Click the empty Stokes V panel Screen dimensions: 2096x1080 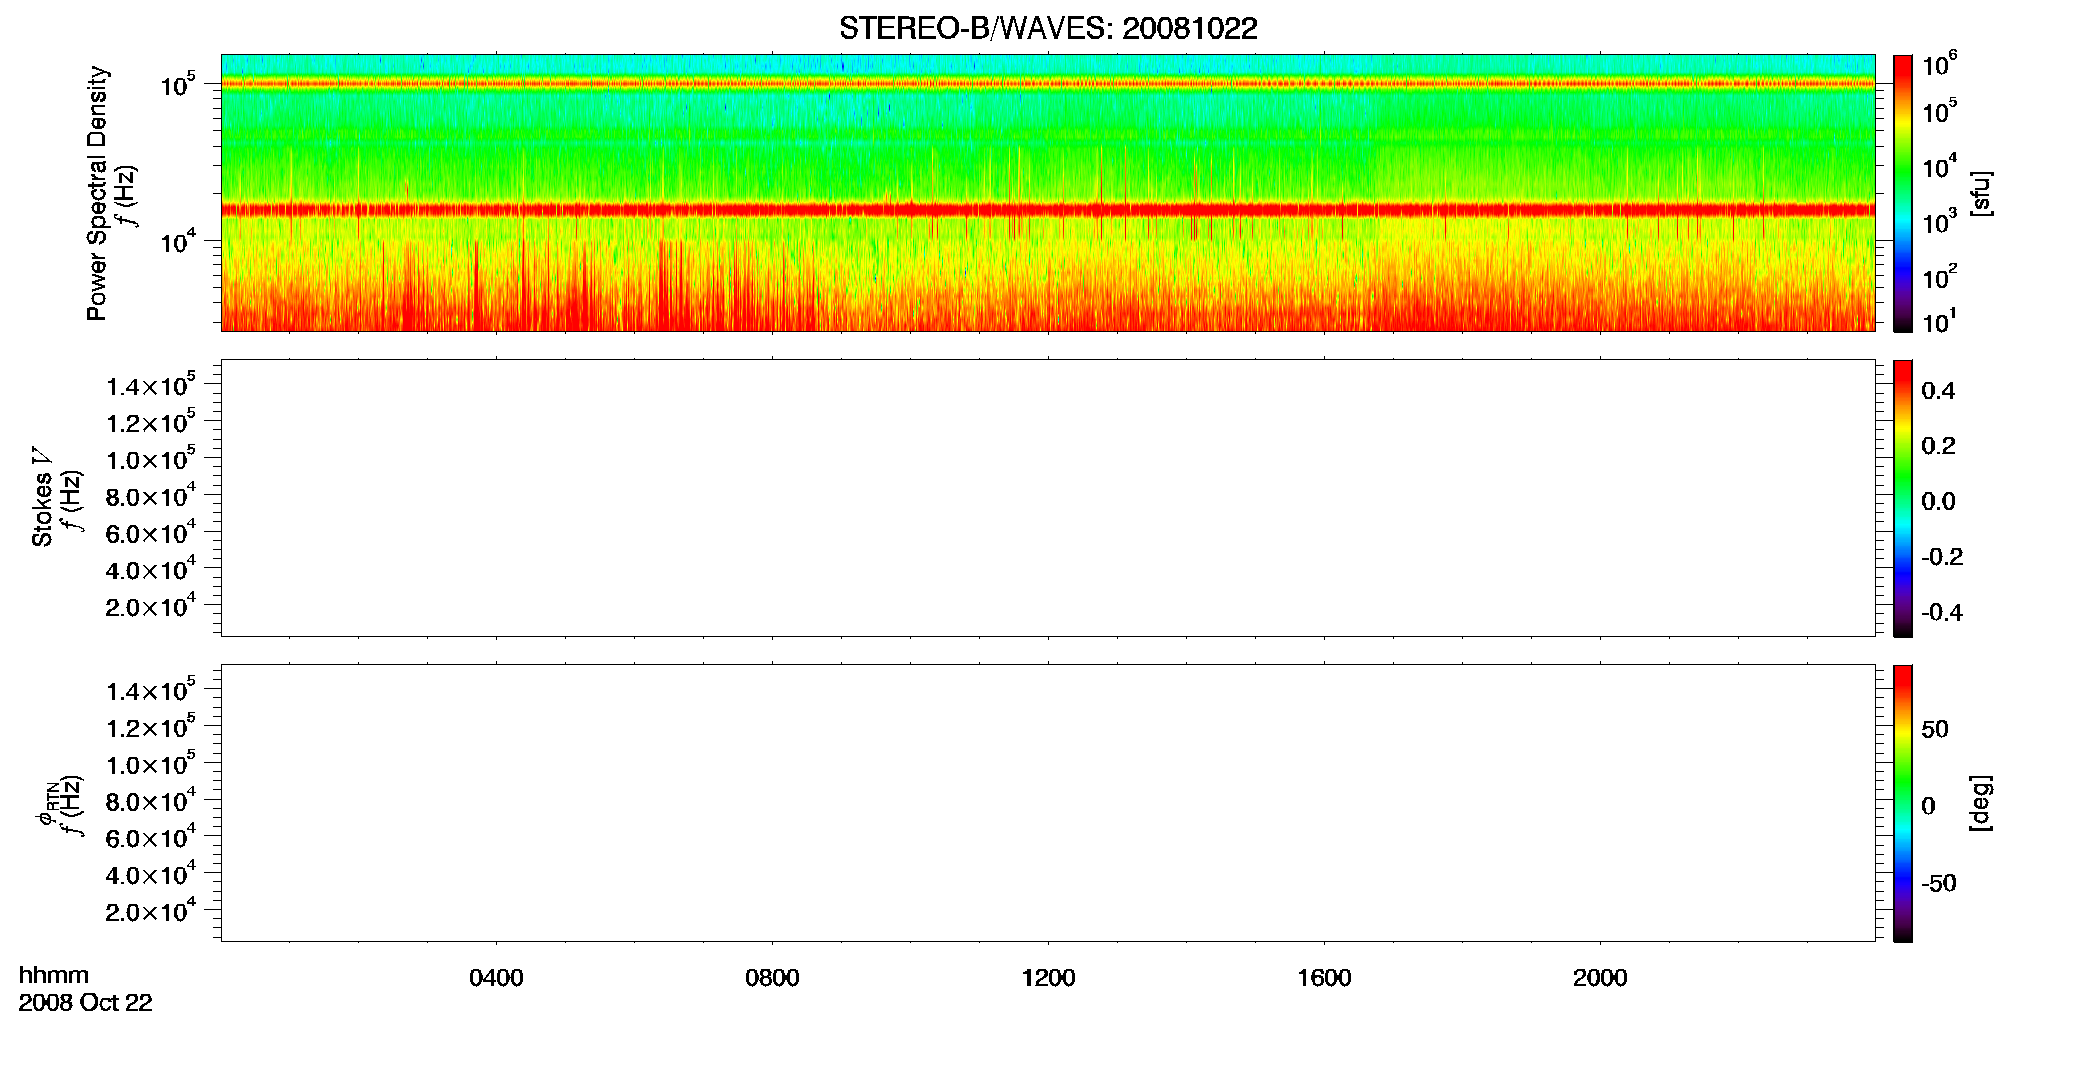point(1048,498)
